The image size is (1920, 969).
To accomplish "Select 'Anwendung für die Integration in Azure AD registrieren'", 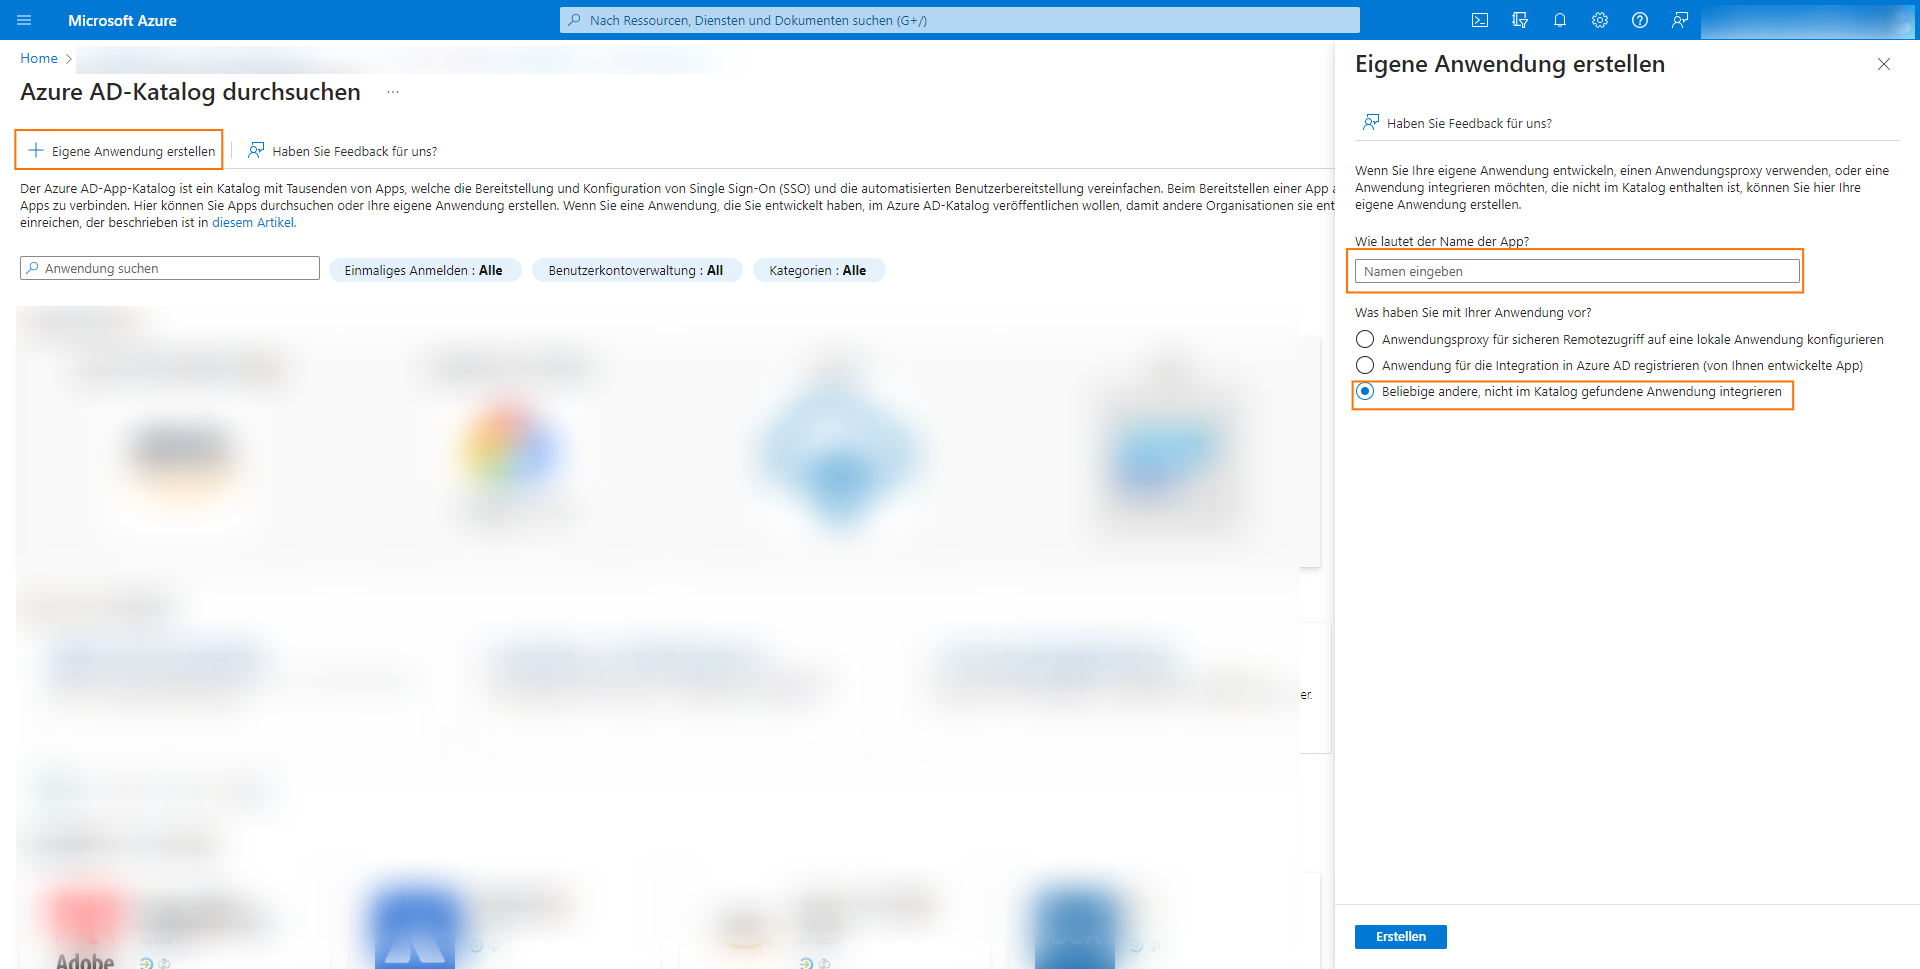I will (x=1365, y=366).
